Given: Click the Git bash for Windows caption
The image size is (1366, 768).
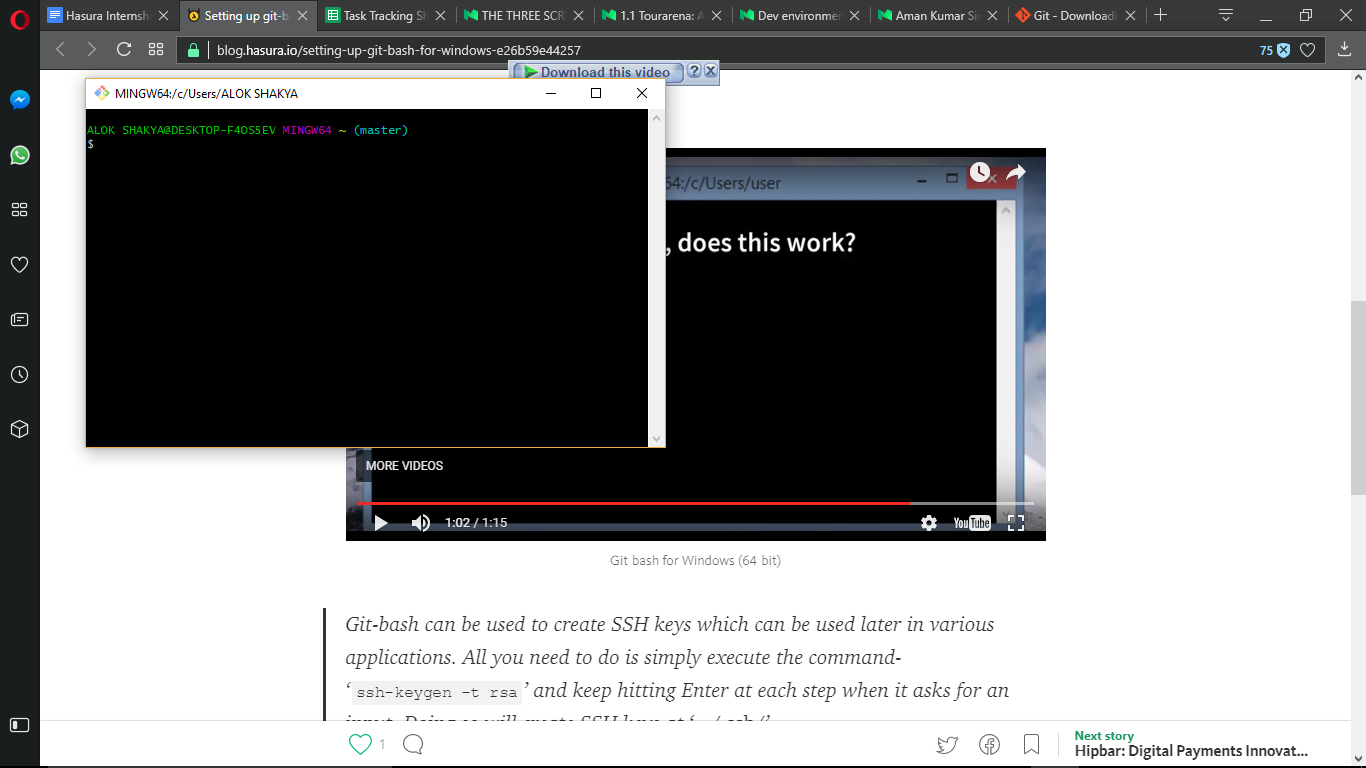Looking at the screenshot, I should click(695, 561).
